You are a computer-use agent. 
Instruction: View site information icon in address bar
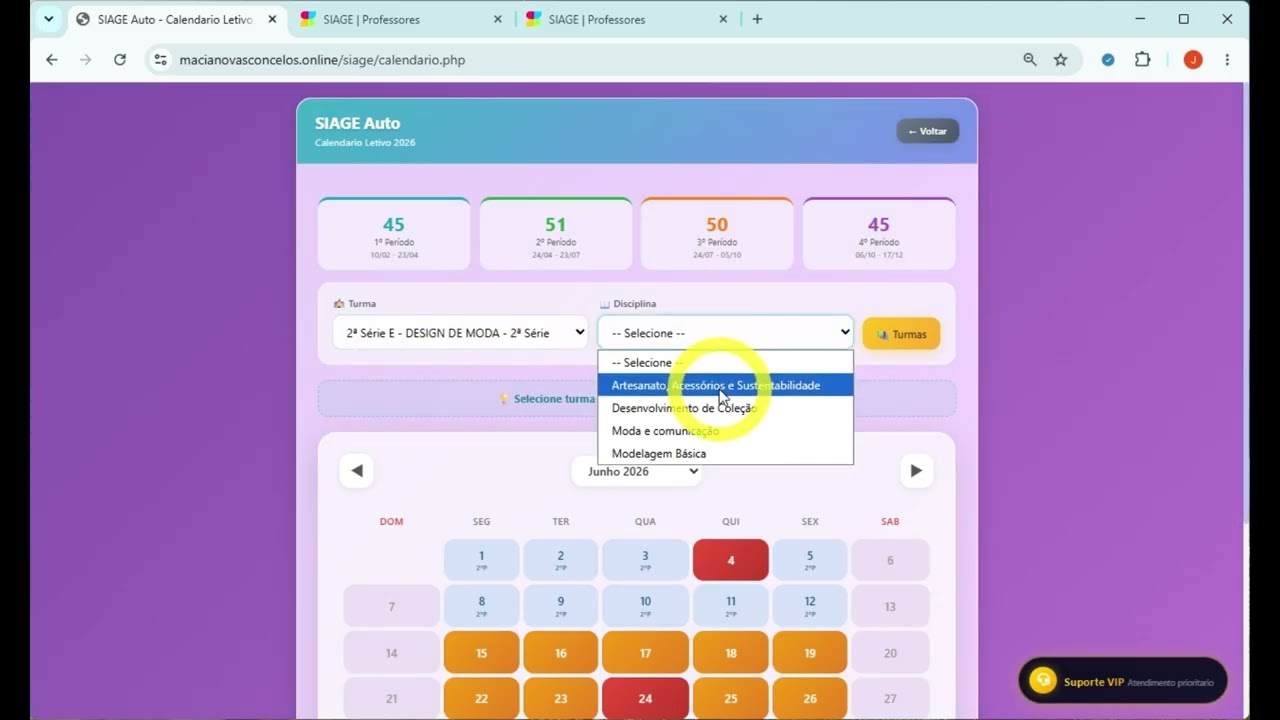(161, 60)
